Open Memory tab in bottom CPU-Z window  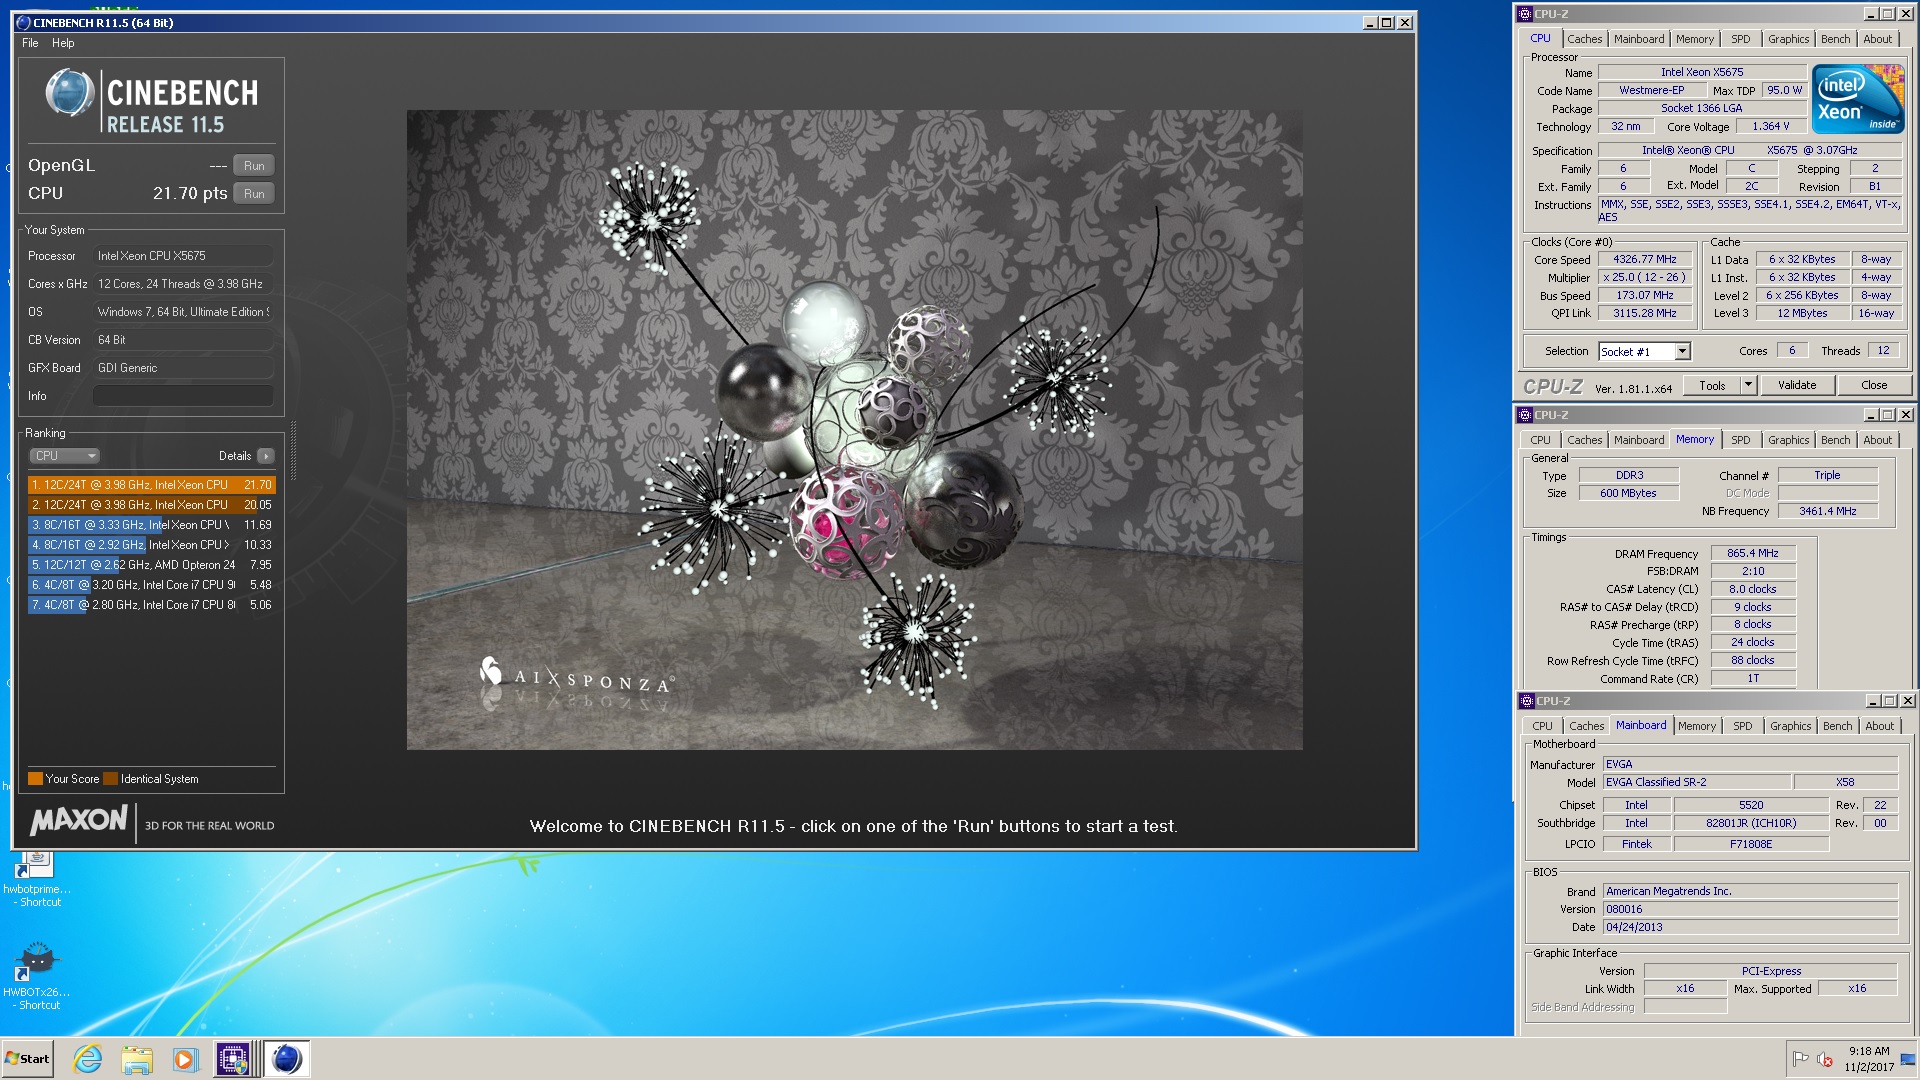(1697, 726)
